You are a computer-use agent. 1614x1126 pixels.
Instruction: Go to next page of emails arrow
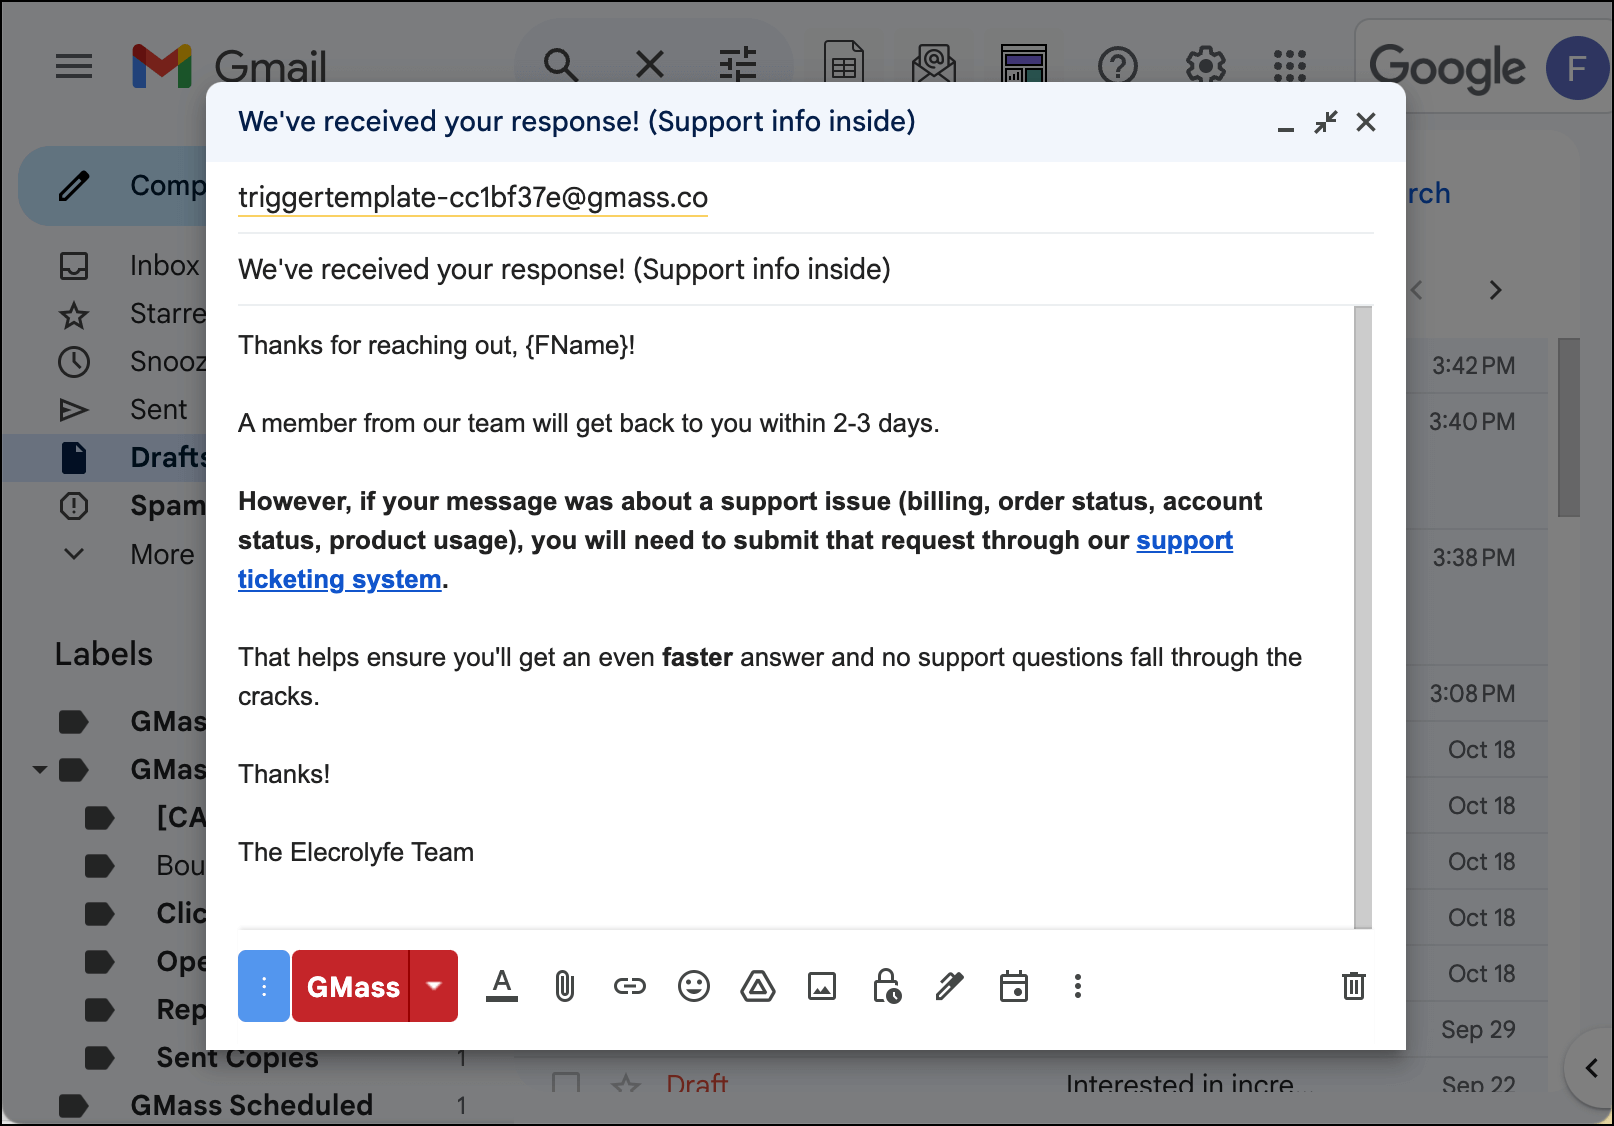point(1496,290)
